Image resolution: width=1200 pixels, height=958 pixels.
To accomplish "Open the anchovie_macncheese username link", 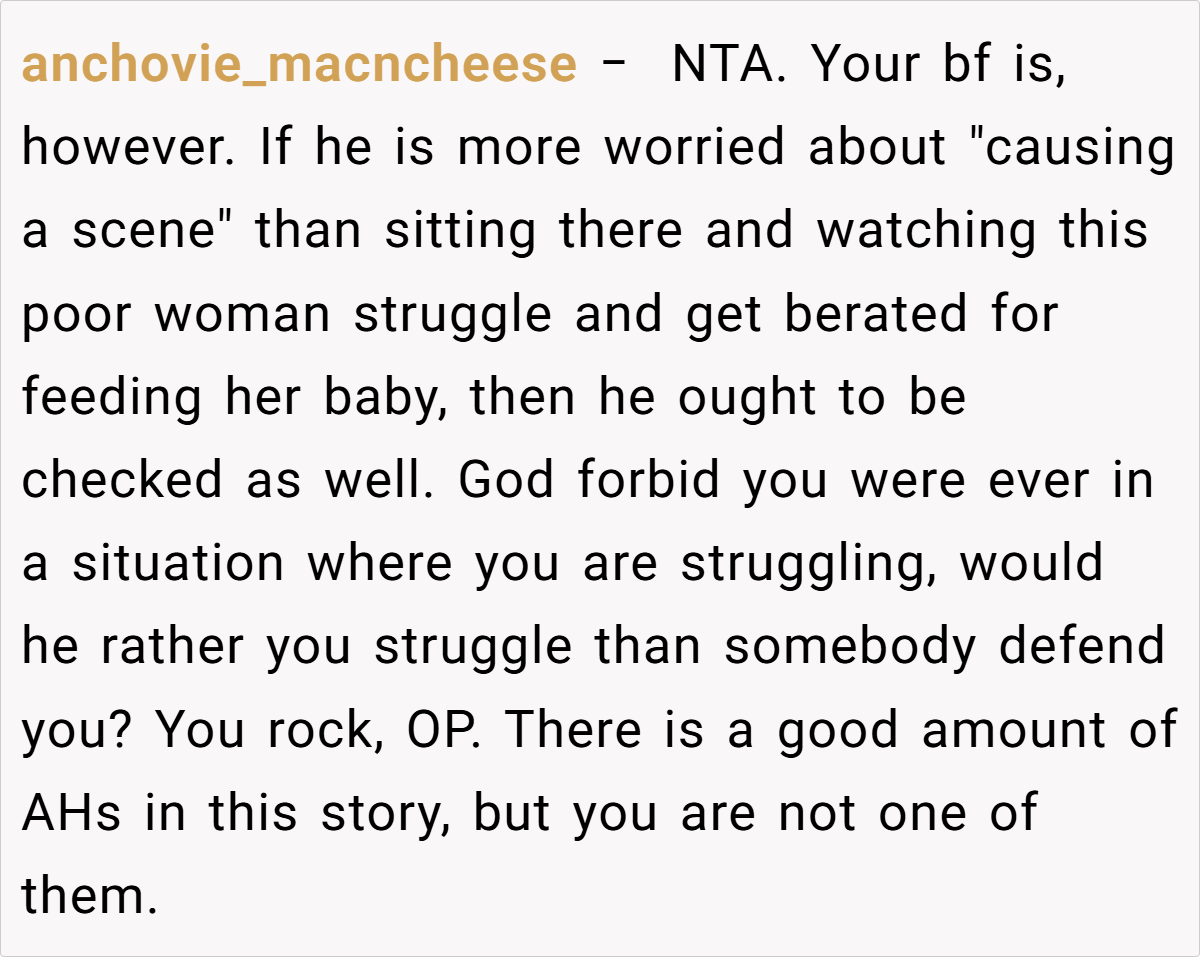I will (x=299, y=65).
